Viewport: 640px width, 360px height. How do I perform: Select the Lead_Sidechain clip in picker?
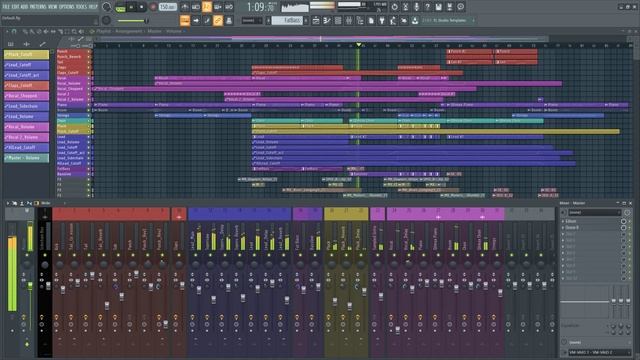click(x=27, y=106)
